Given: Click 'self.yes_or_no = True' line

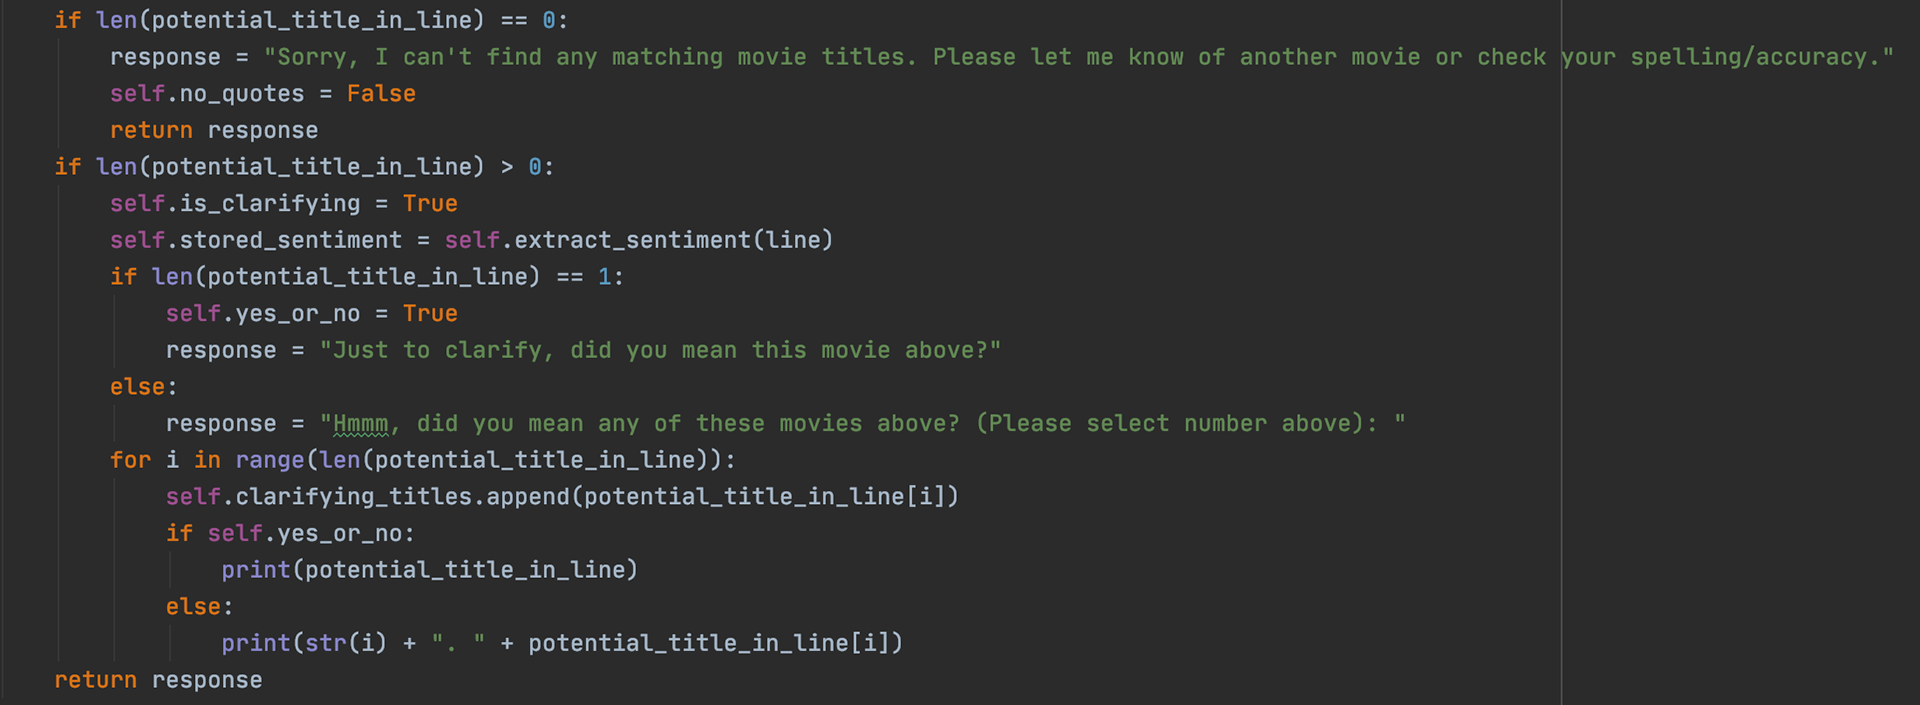Looking at the screenshot, I should tap(312, 314).
